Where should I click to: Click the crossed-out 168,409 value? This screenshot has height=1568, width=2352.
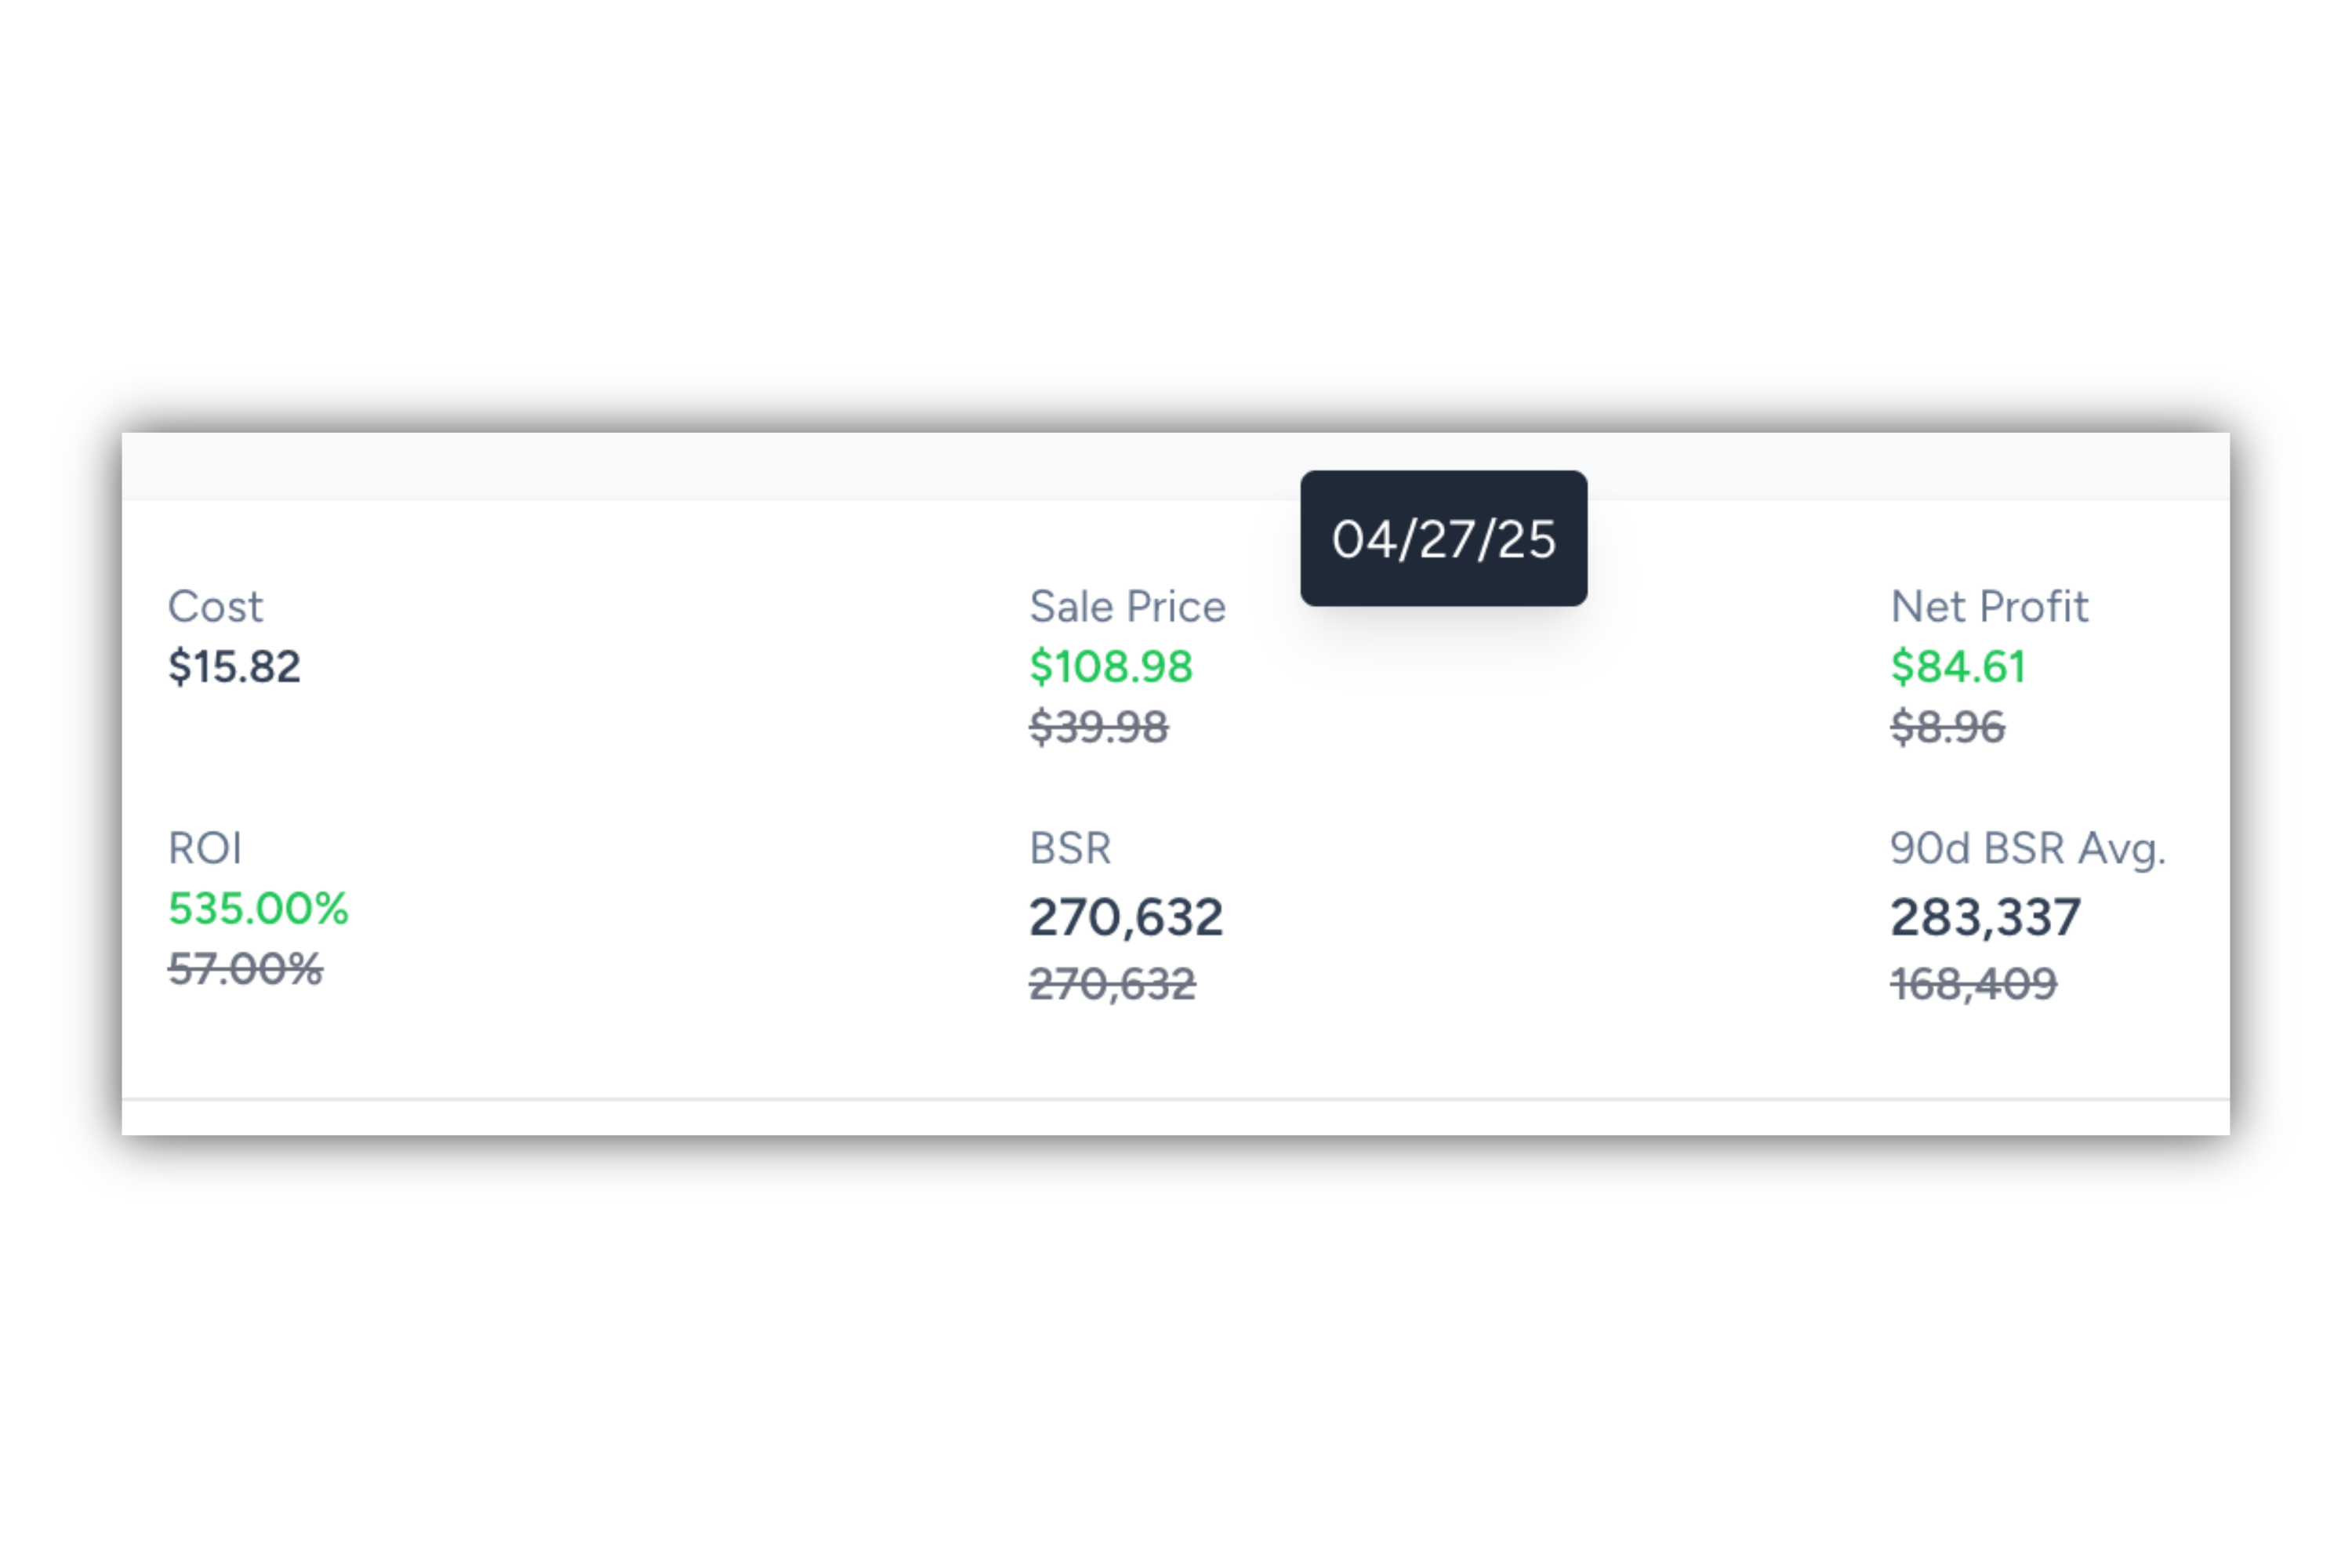click(1973, 984)
